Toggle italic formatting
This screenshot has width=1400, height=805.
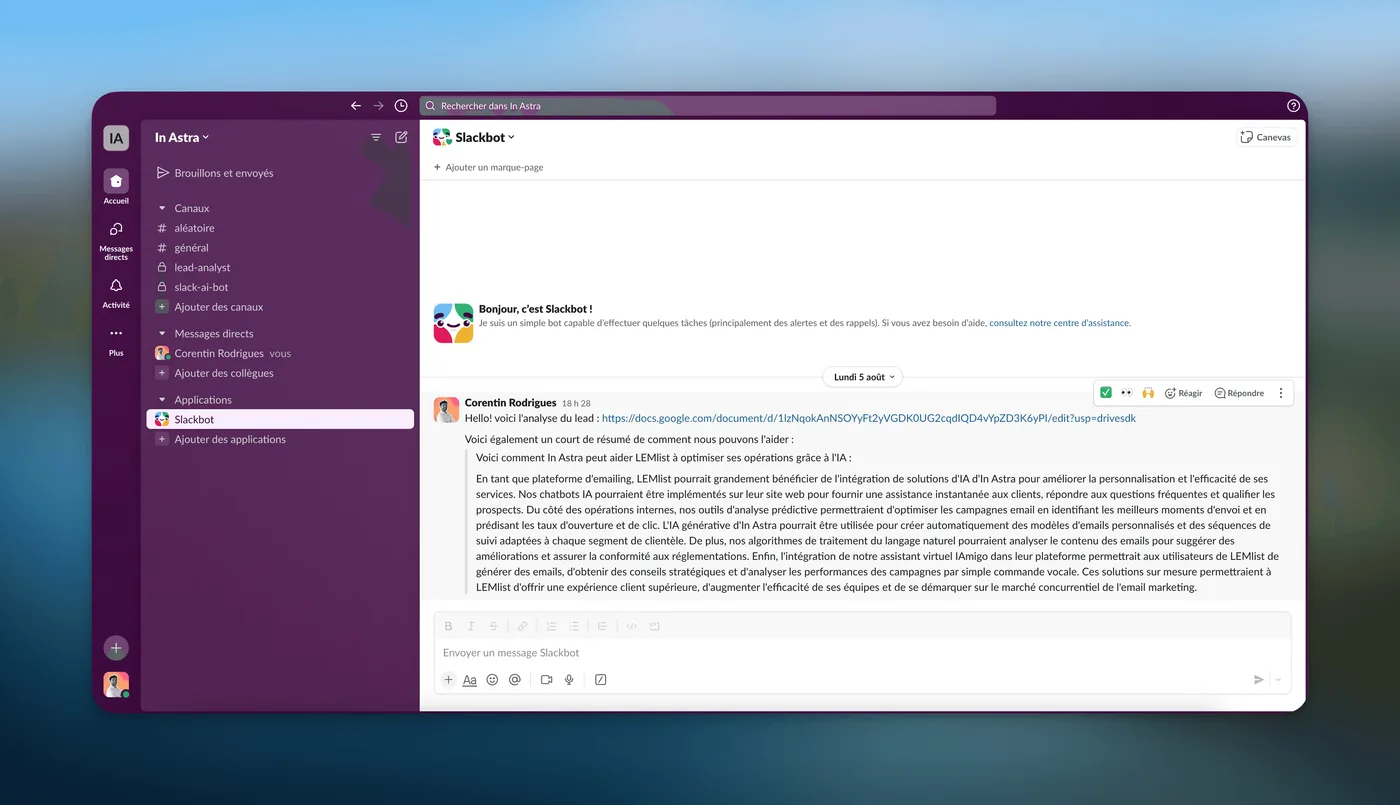coord(471,626)
